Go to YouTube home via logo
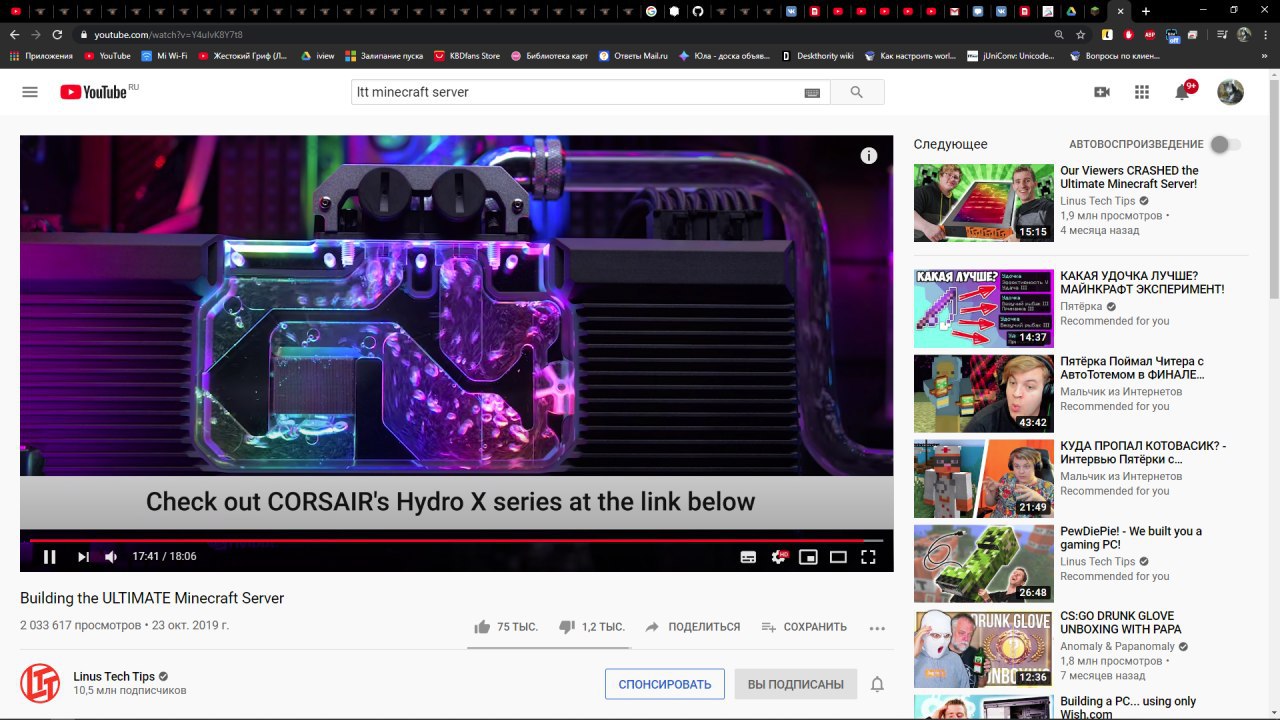Screen dimensions: 1280x720 (x=93, y=92)
